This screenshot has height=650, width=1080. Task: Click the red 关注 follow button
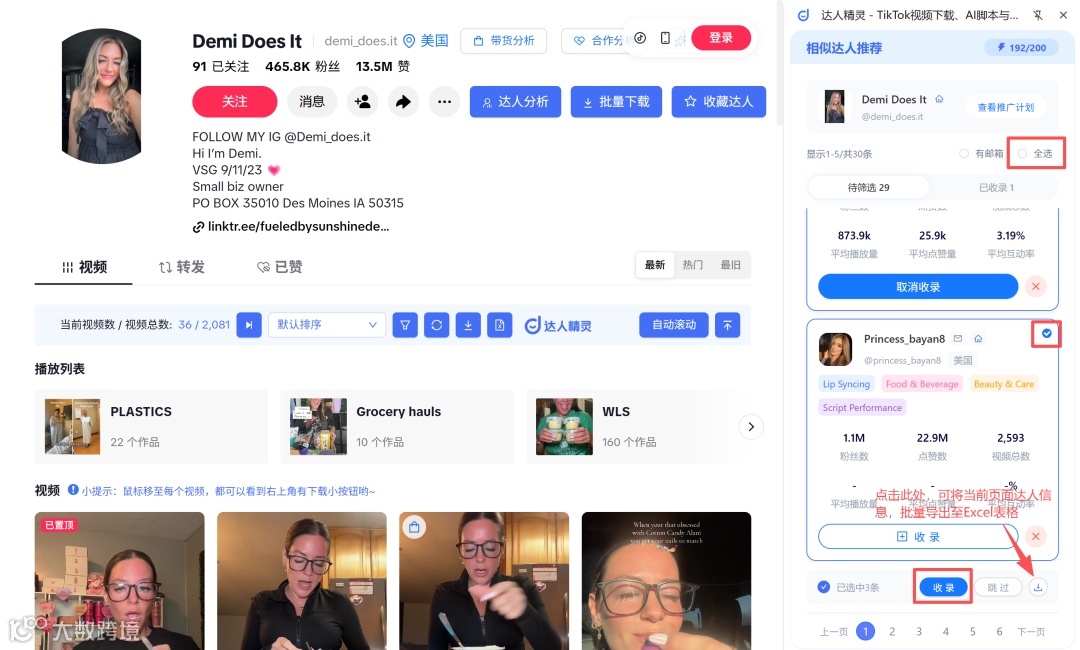click(234, 102)
